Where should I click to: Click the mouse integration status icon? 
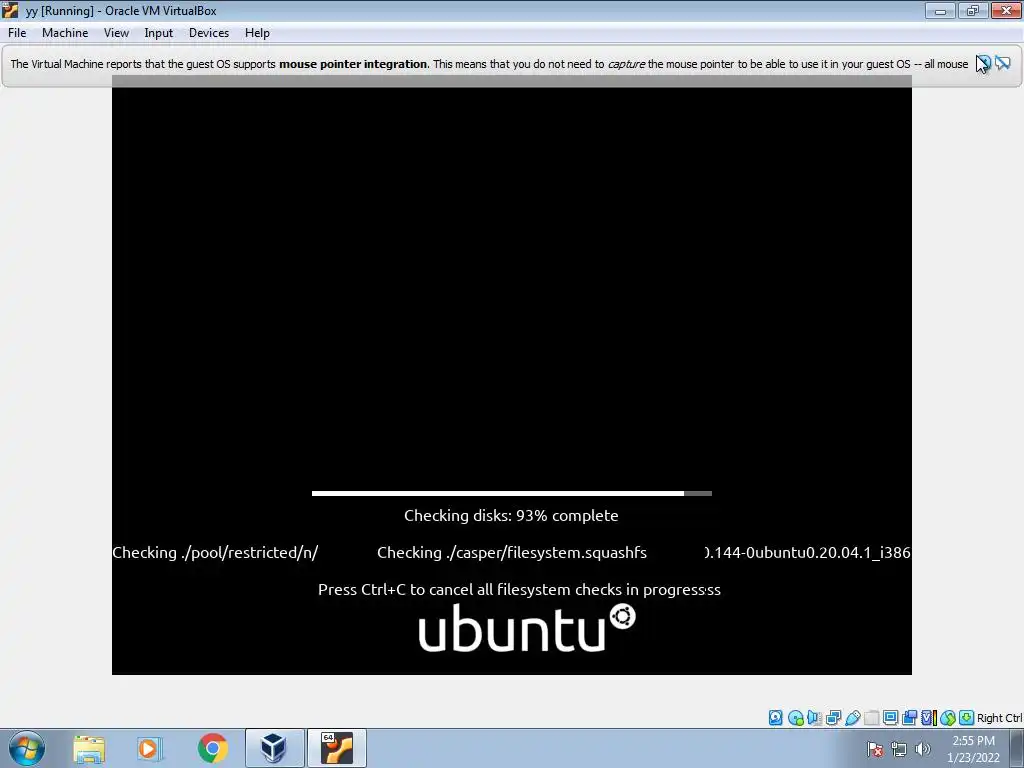947,718
